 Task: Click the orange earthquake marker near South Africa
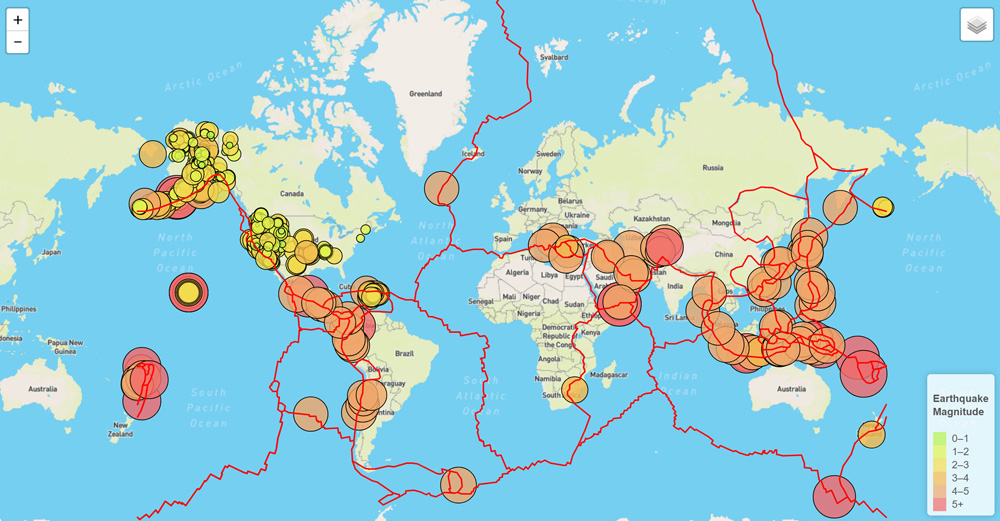(574, 390)
